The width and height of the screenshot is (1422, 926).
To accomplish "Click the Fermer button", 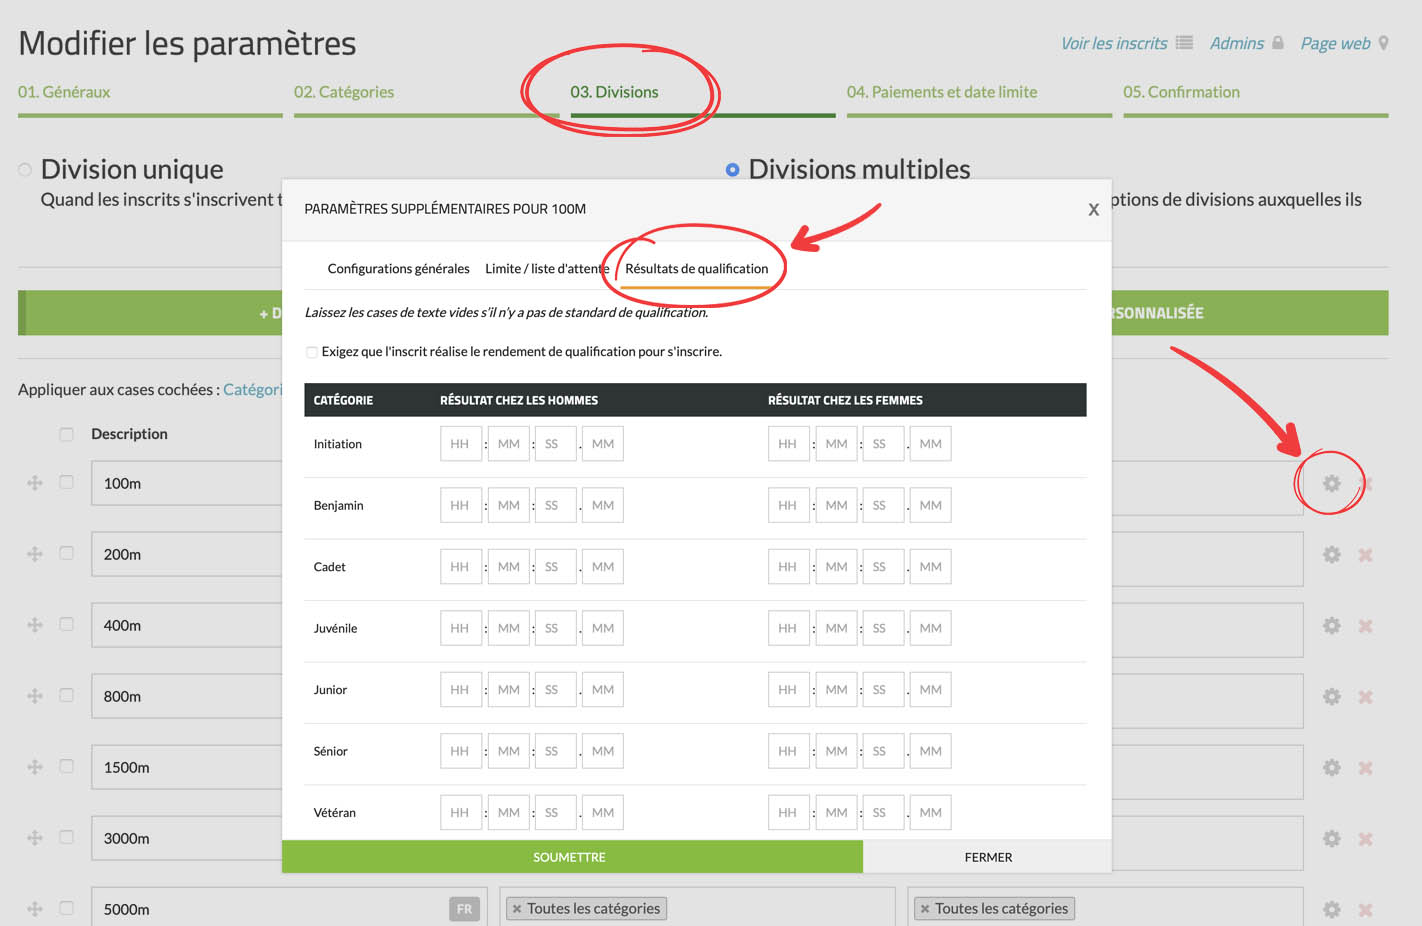I will point(987,857).
